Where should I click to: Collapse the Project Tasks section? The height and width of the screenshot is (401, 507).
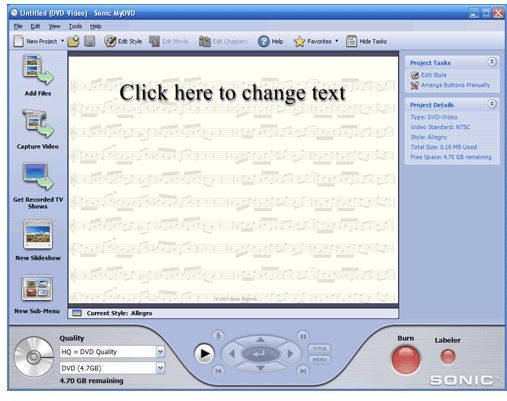pos(492,62)
